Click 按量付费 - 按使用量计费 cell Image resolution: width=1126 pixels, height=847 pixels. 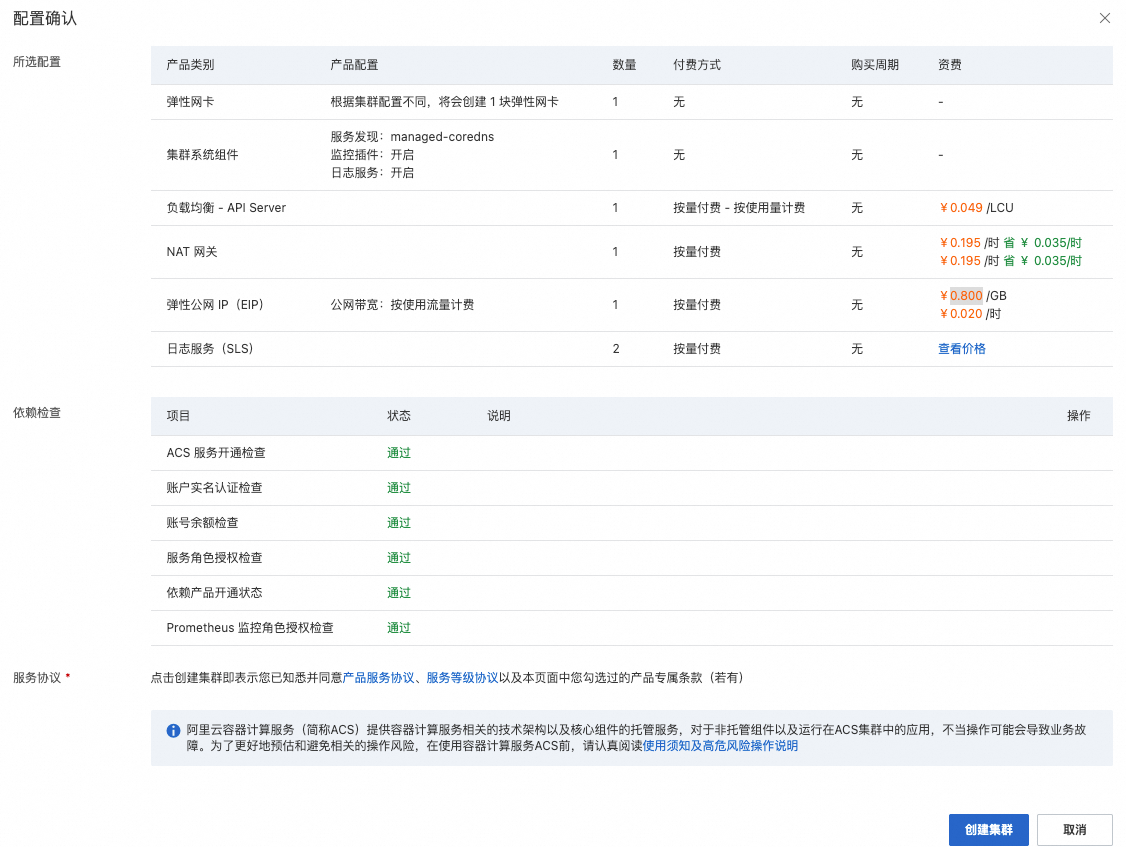pyautogui.click(x=739, y=208)
